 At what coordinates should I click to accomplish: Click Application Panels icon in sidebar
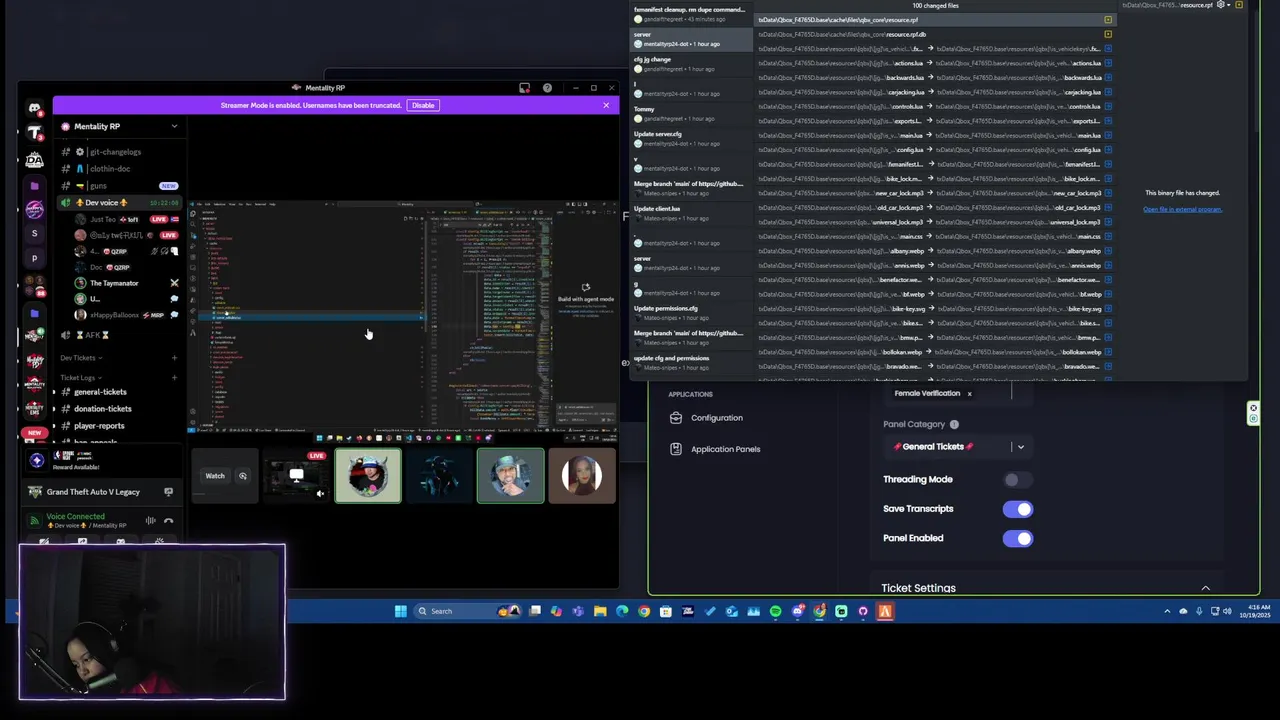(x=676, y=449)
